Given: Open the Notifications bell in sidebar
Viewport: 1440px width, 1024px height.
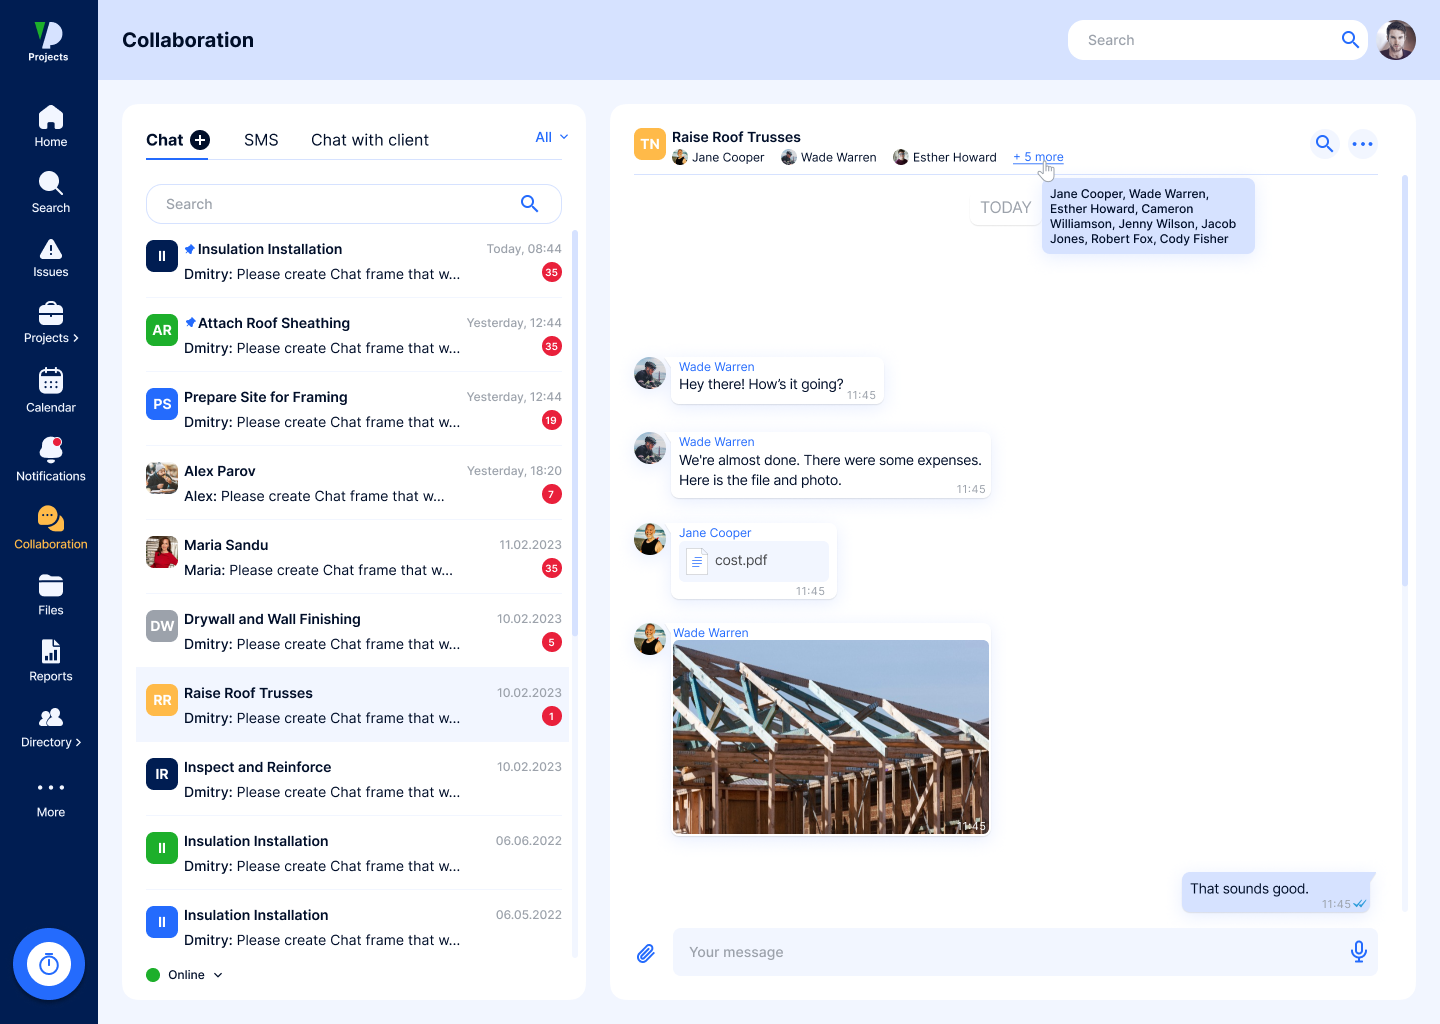Looking at the screenshot, I should click(50, 459).
